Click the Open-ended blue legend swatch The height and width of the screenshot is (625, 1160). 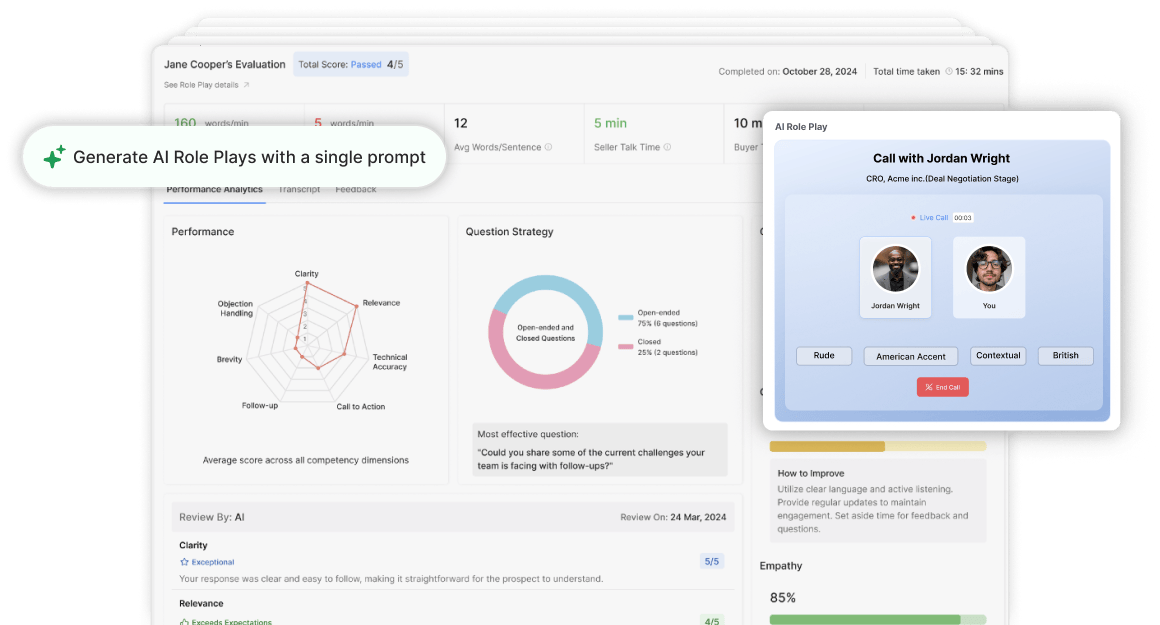pos(625,317)
